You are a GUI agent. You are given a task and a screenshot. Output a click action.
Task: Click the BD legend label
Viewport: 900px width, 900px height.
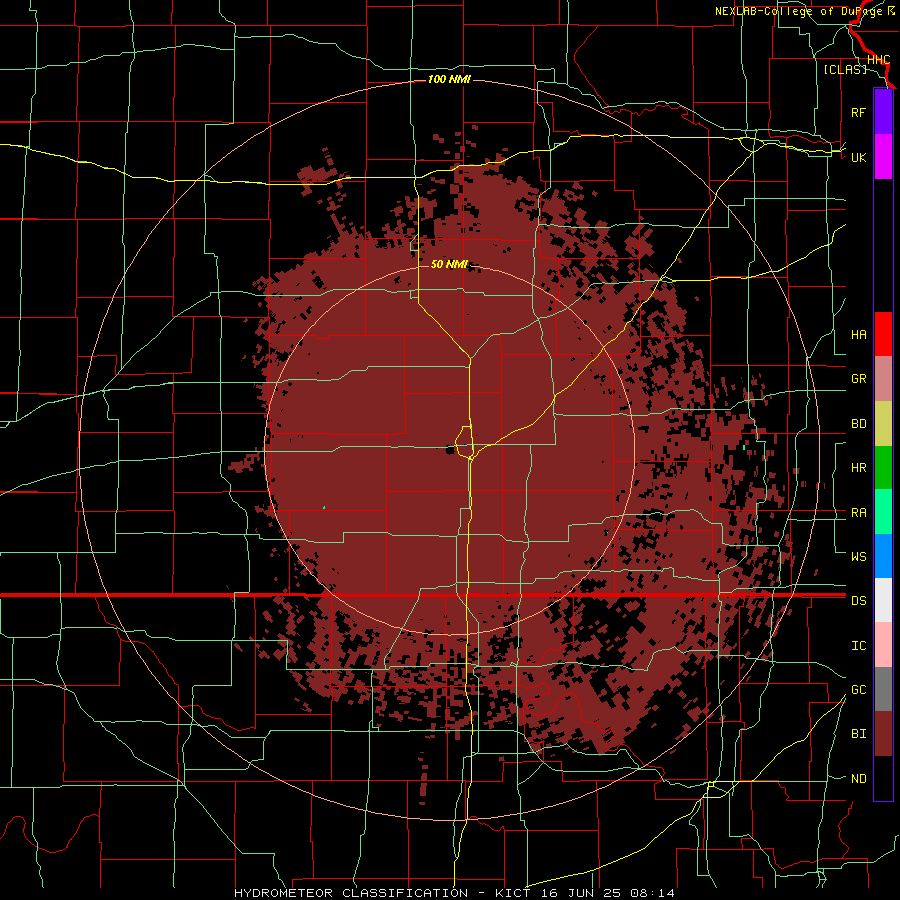pyautogui.click(x=858, y=424)
